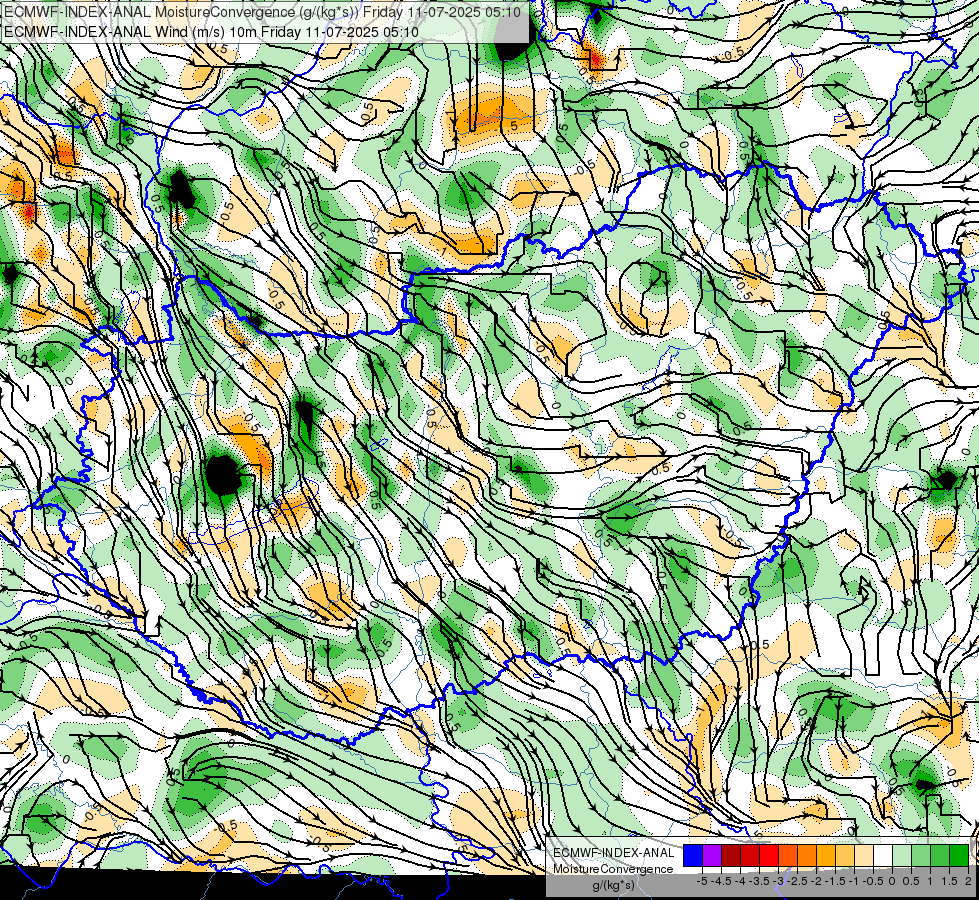Click the blue legend swatch below -5
This screenshot has width=979, height=900.
pyautogui.click(x=693, y=855)
